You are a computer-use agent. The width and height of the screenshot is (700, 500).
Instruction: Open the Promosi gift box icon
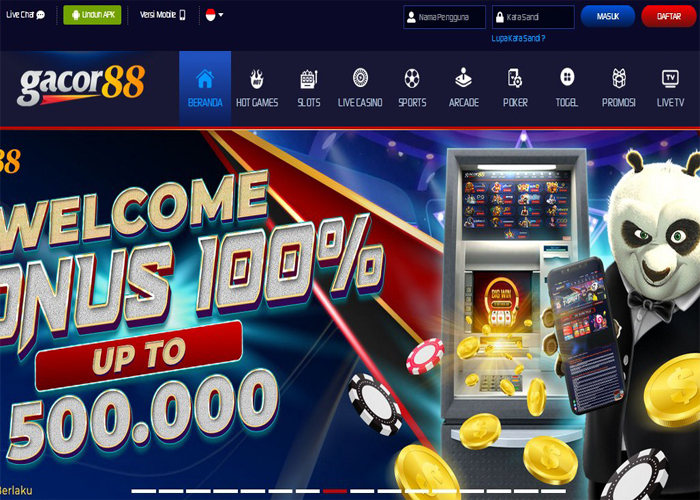(x=619, y=78)
